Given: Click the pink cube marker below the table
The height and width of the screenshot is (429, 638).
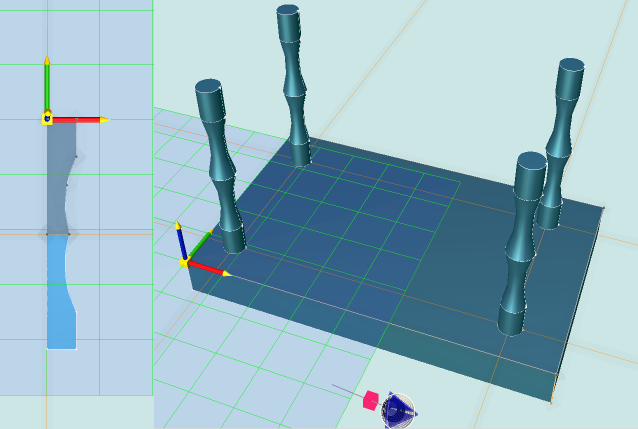Looking at the screenshot, I should (x=370, y=400).
